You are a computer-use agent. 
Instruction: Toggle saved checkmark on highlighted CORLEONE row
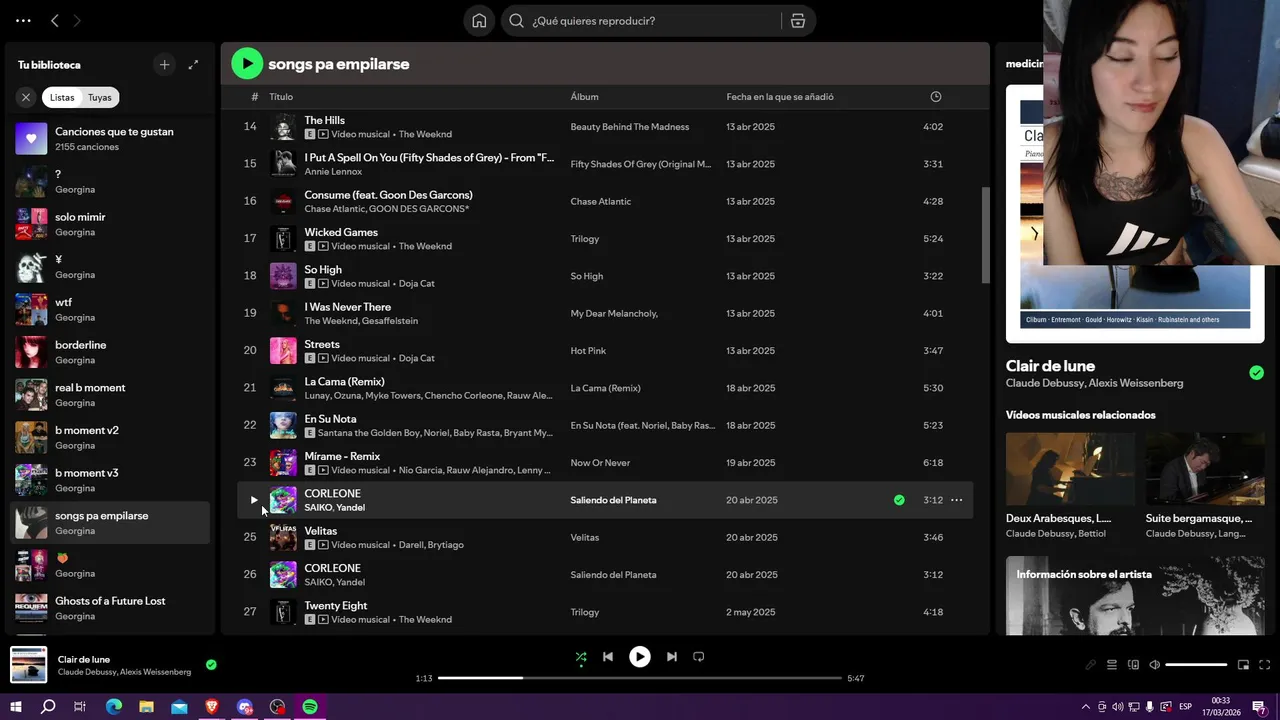point(899,500)
